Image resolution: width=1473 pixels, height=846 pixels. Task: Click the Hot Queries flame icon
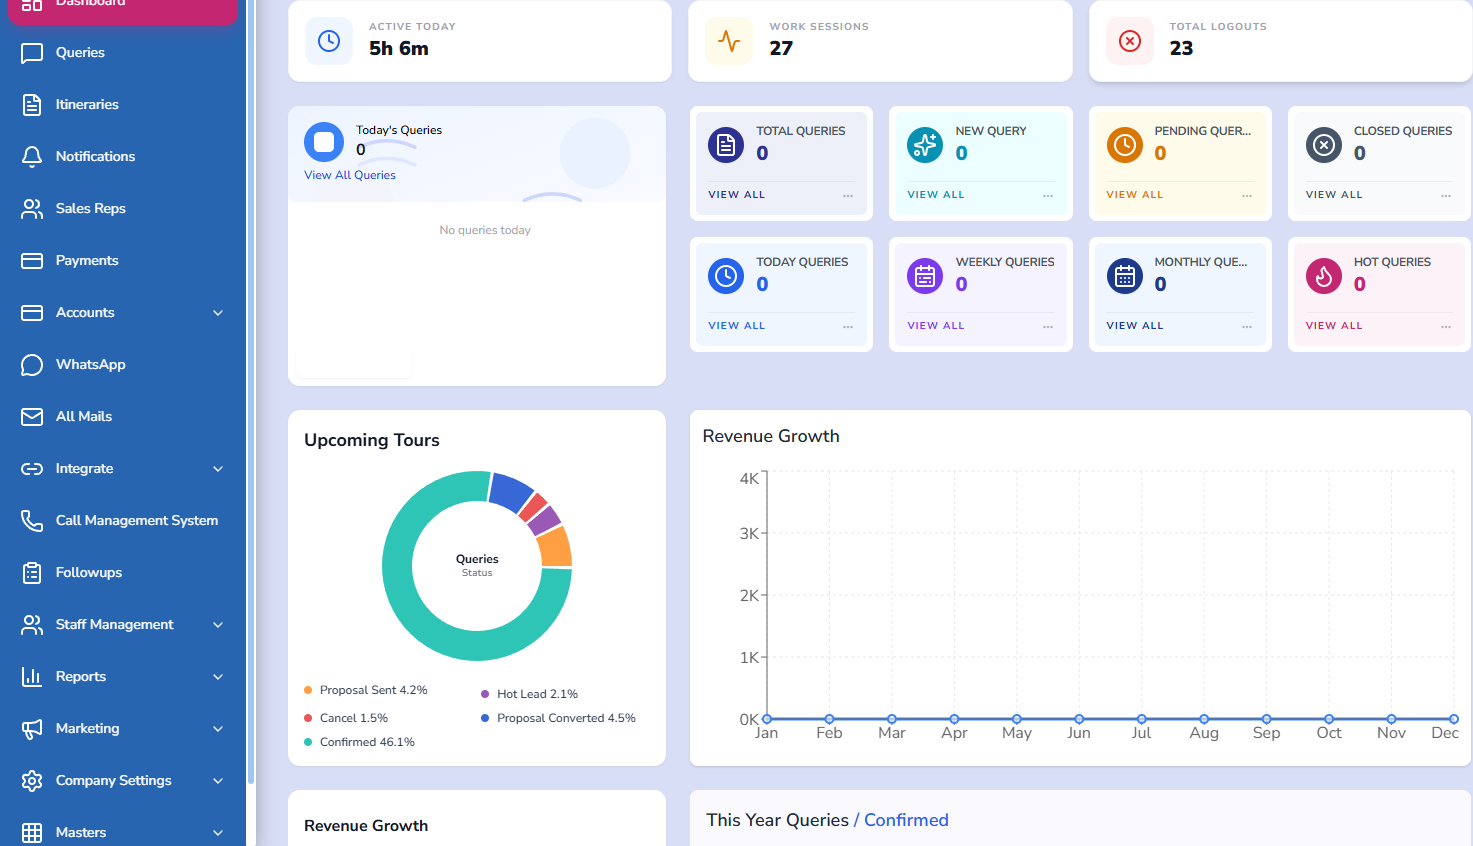coord(1323,276)
